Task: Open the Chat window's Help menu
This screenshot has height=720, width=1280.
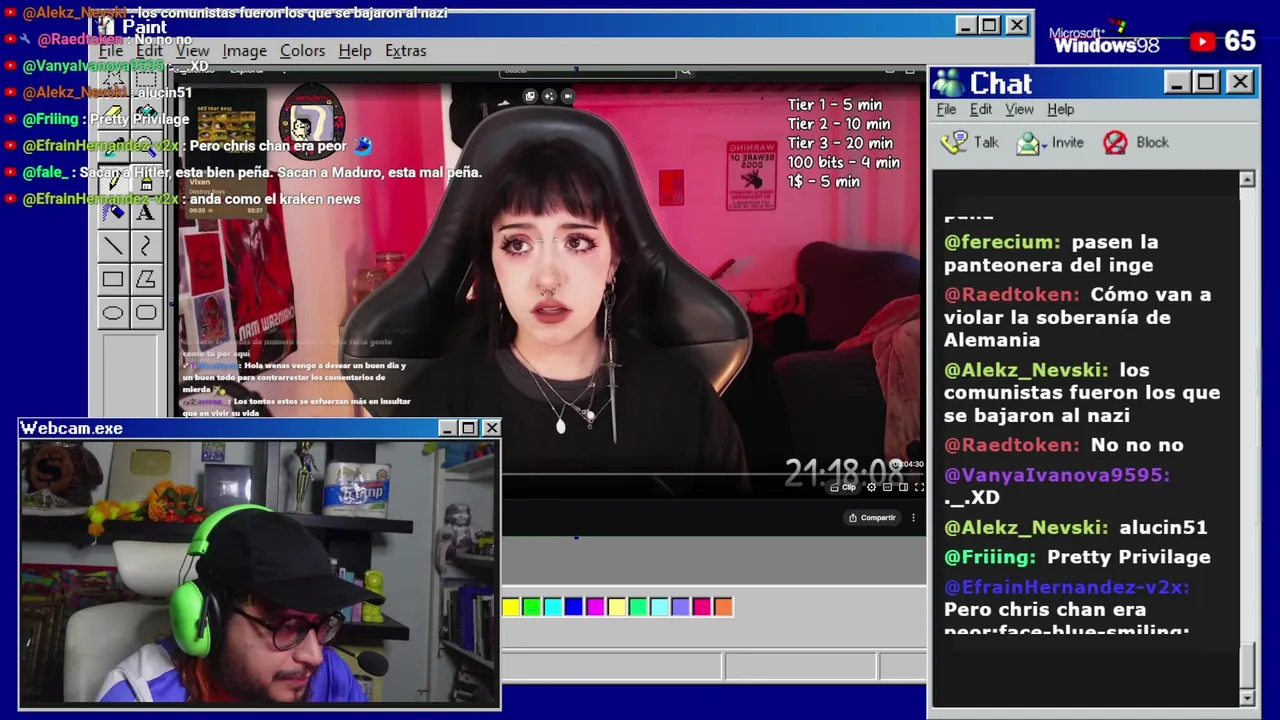Action: pos(1060,109)
